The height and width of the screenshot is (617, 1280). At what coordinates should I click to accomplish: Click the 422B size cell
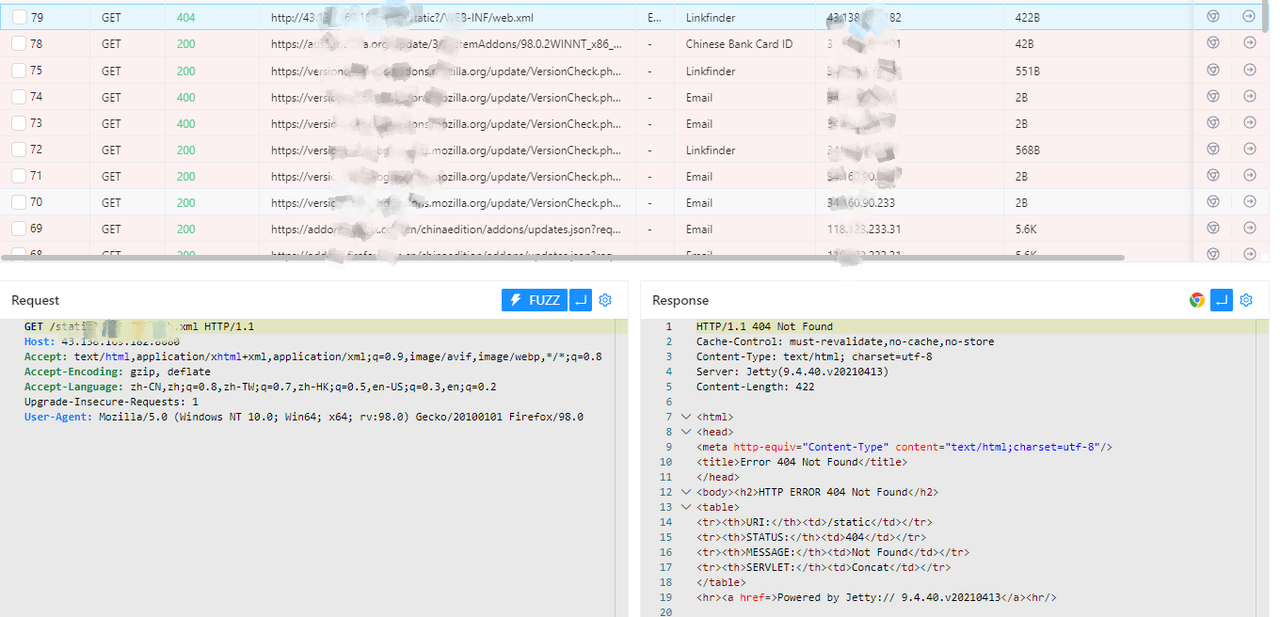[1028, 18]
